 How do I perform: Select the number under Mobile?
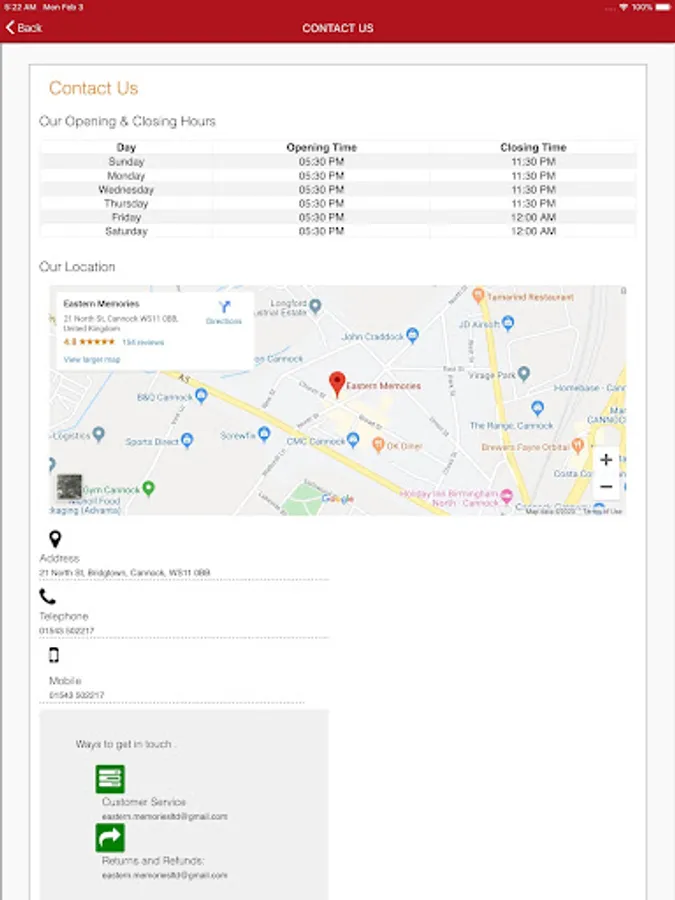(x=76, y=695)
